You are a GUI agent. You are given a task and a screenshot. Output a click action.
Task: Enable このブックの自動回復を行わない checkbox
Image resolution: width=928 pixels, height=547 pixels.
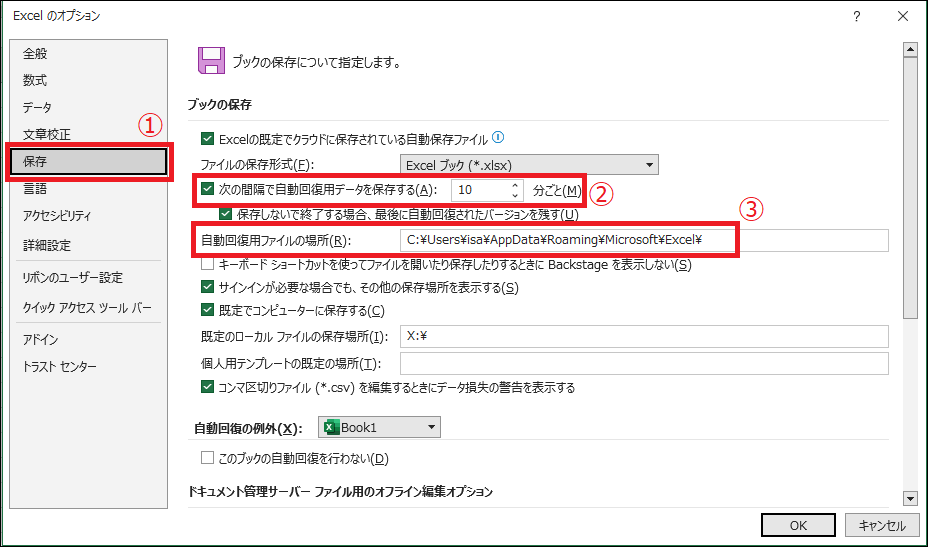click(208, 459)
